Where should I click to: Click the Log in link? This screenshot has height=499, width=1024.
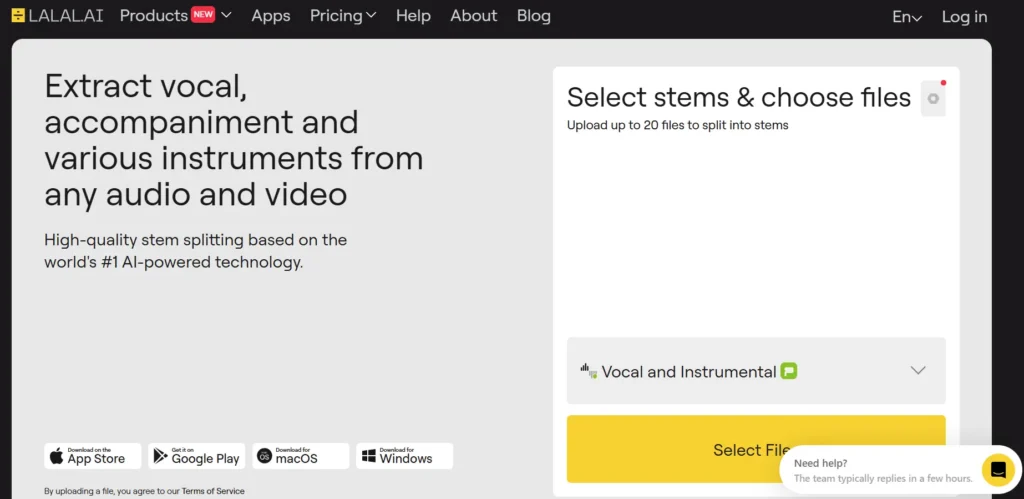(x=965, y=17)
